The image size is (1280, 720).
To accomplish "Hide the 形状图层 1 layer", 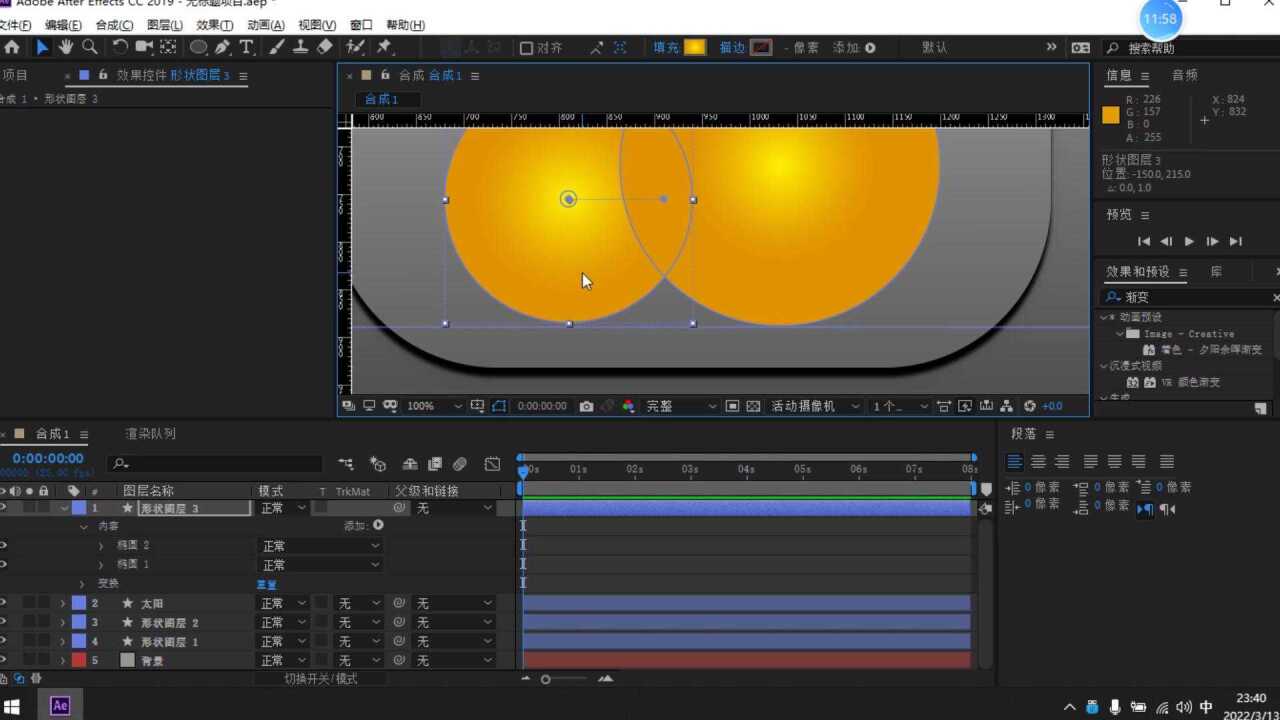I will tap(4, 641).
